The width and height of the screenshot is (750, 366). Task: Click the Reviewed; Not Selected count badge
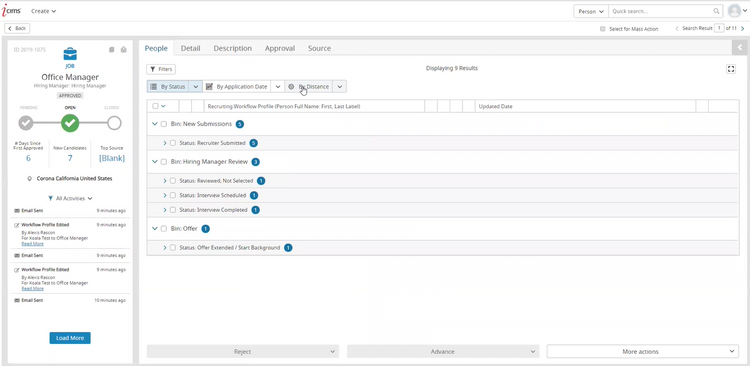(x=261, y=181)
